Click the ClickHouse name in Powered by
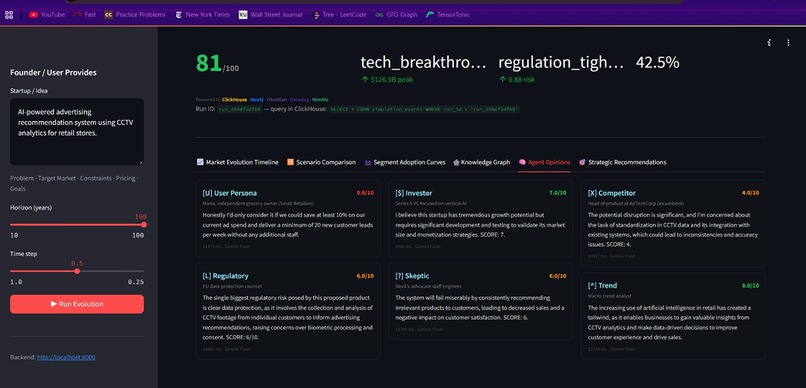Viewport: 806px width, 388px height. point(234,100)
